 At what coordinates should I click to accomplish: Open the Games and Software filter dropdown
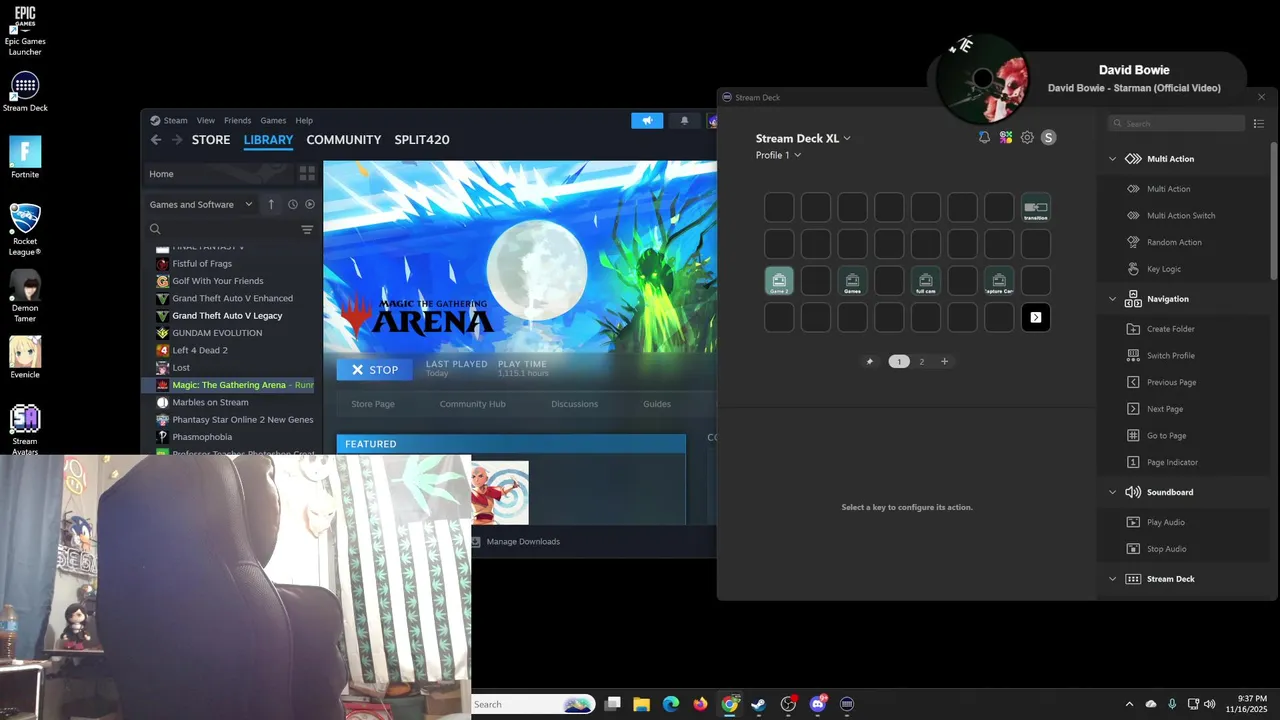201,204
